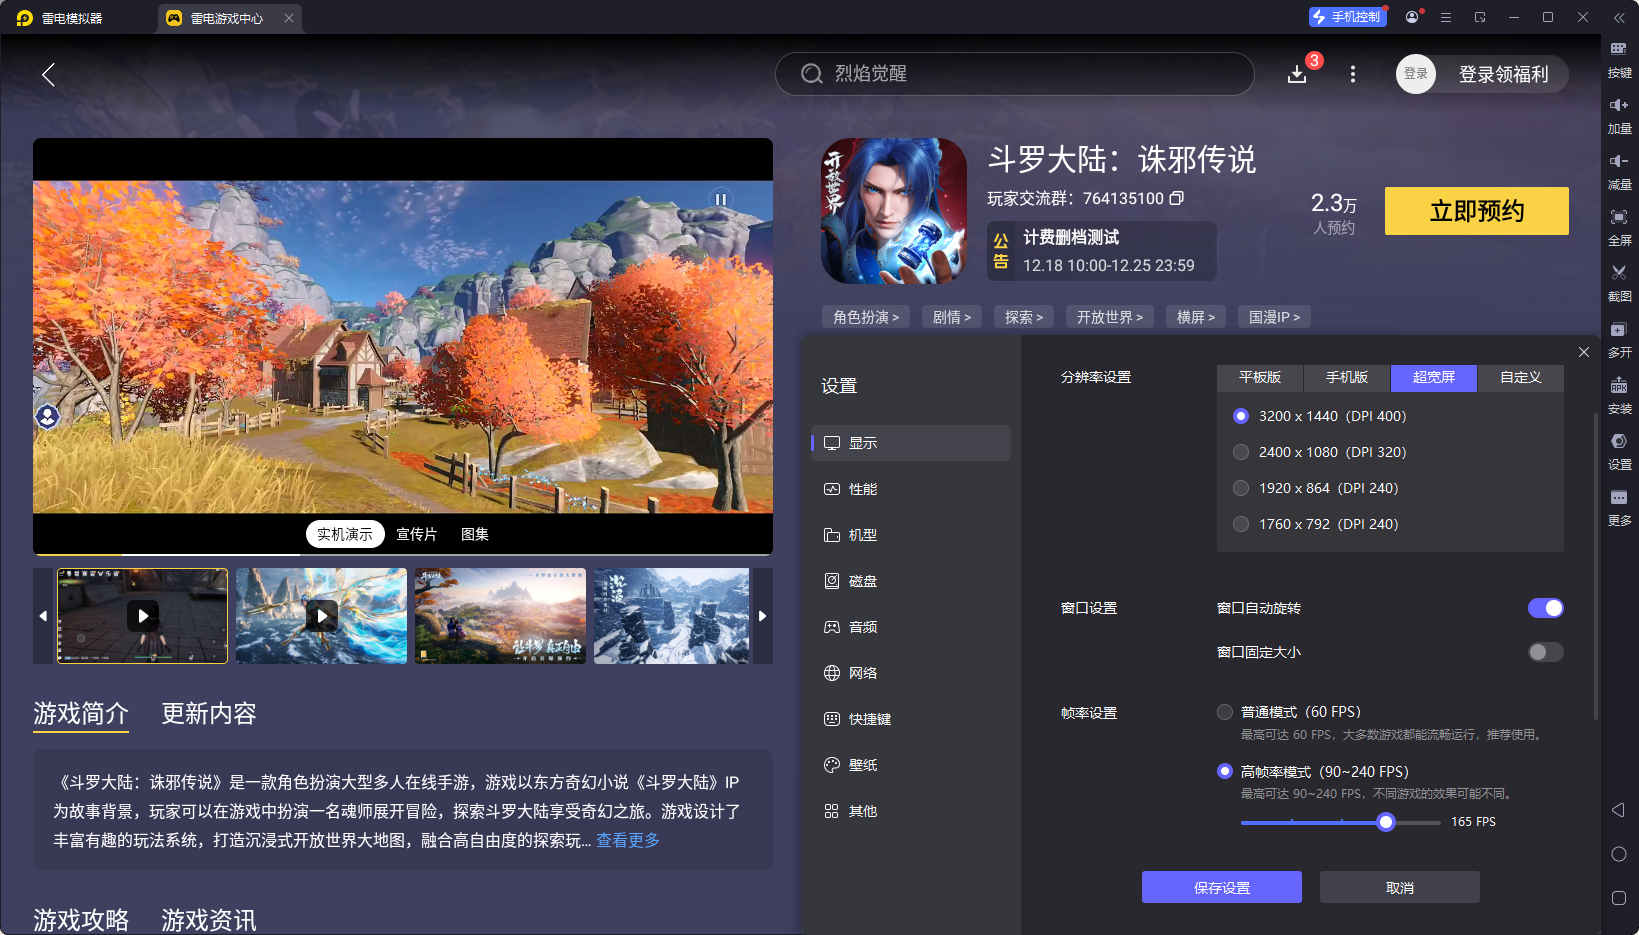Viewport: 1639px width, 935px height.
Task: Open 音频 audio settings in the settings menu
Action: [x=863, y=626]
